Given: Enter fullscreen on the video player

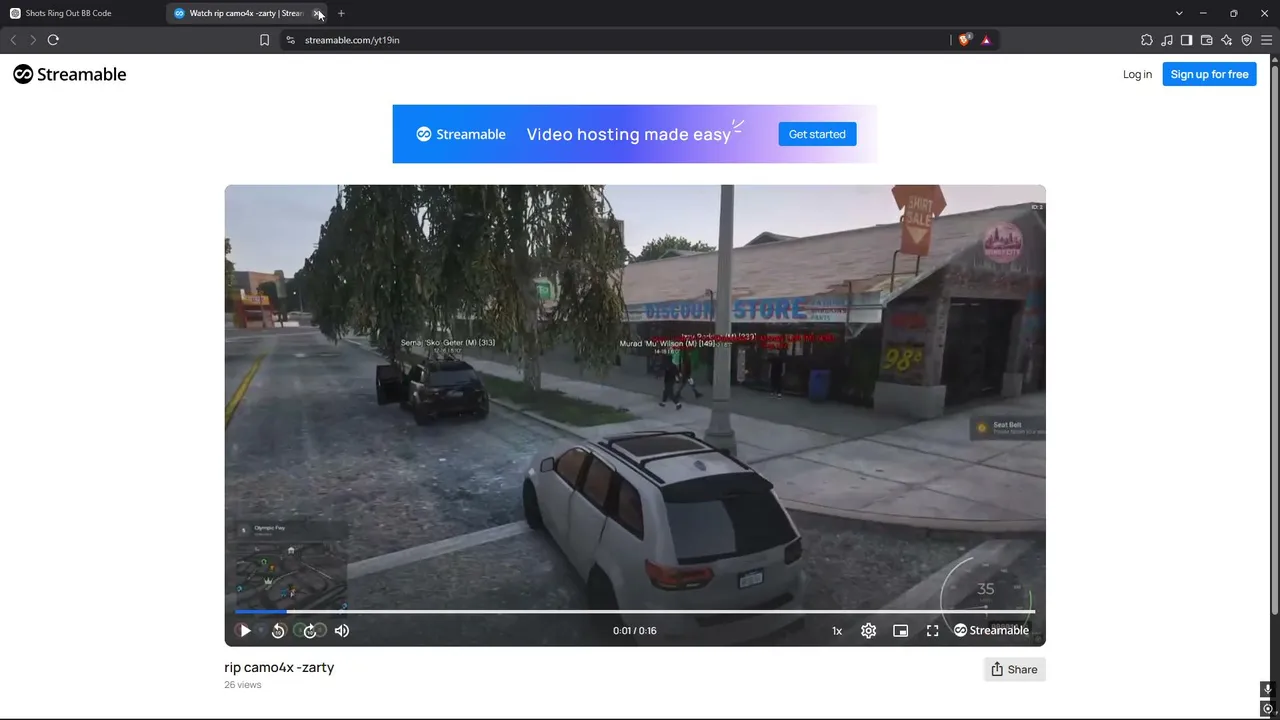Looking at the screenshot, I should (x=933, y=631).
